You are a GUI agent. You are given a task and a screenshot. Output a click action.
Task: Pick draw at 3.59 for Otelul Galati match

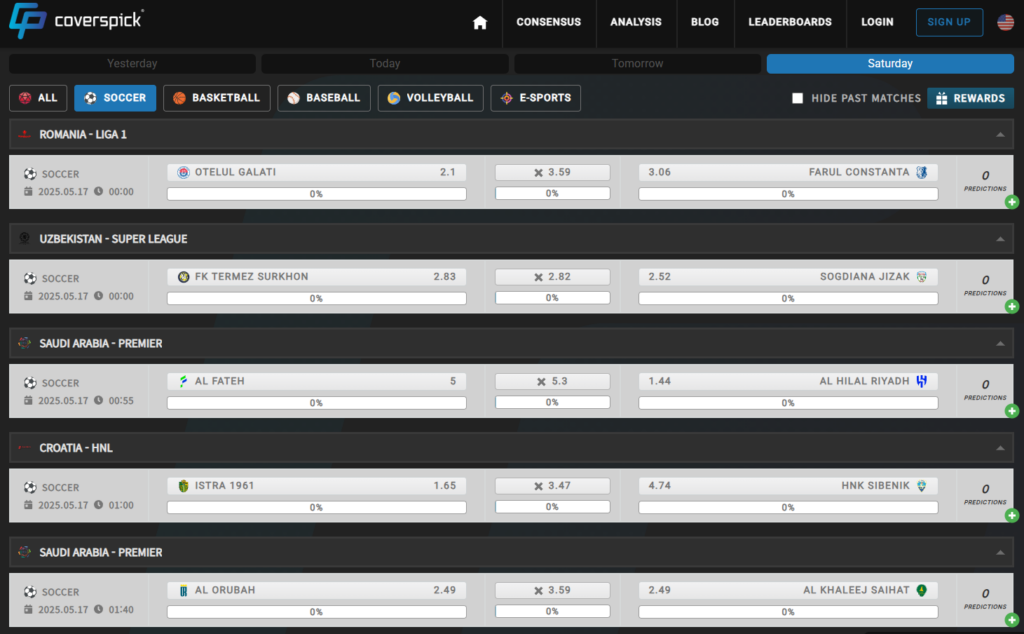[552, 172]
